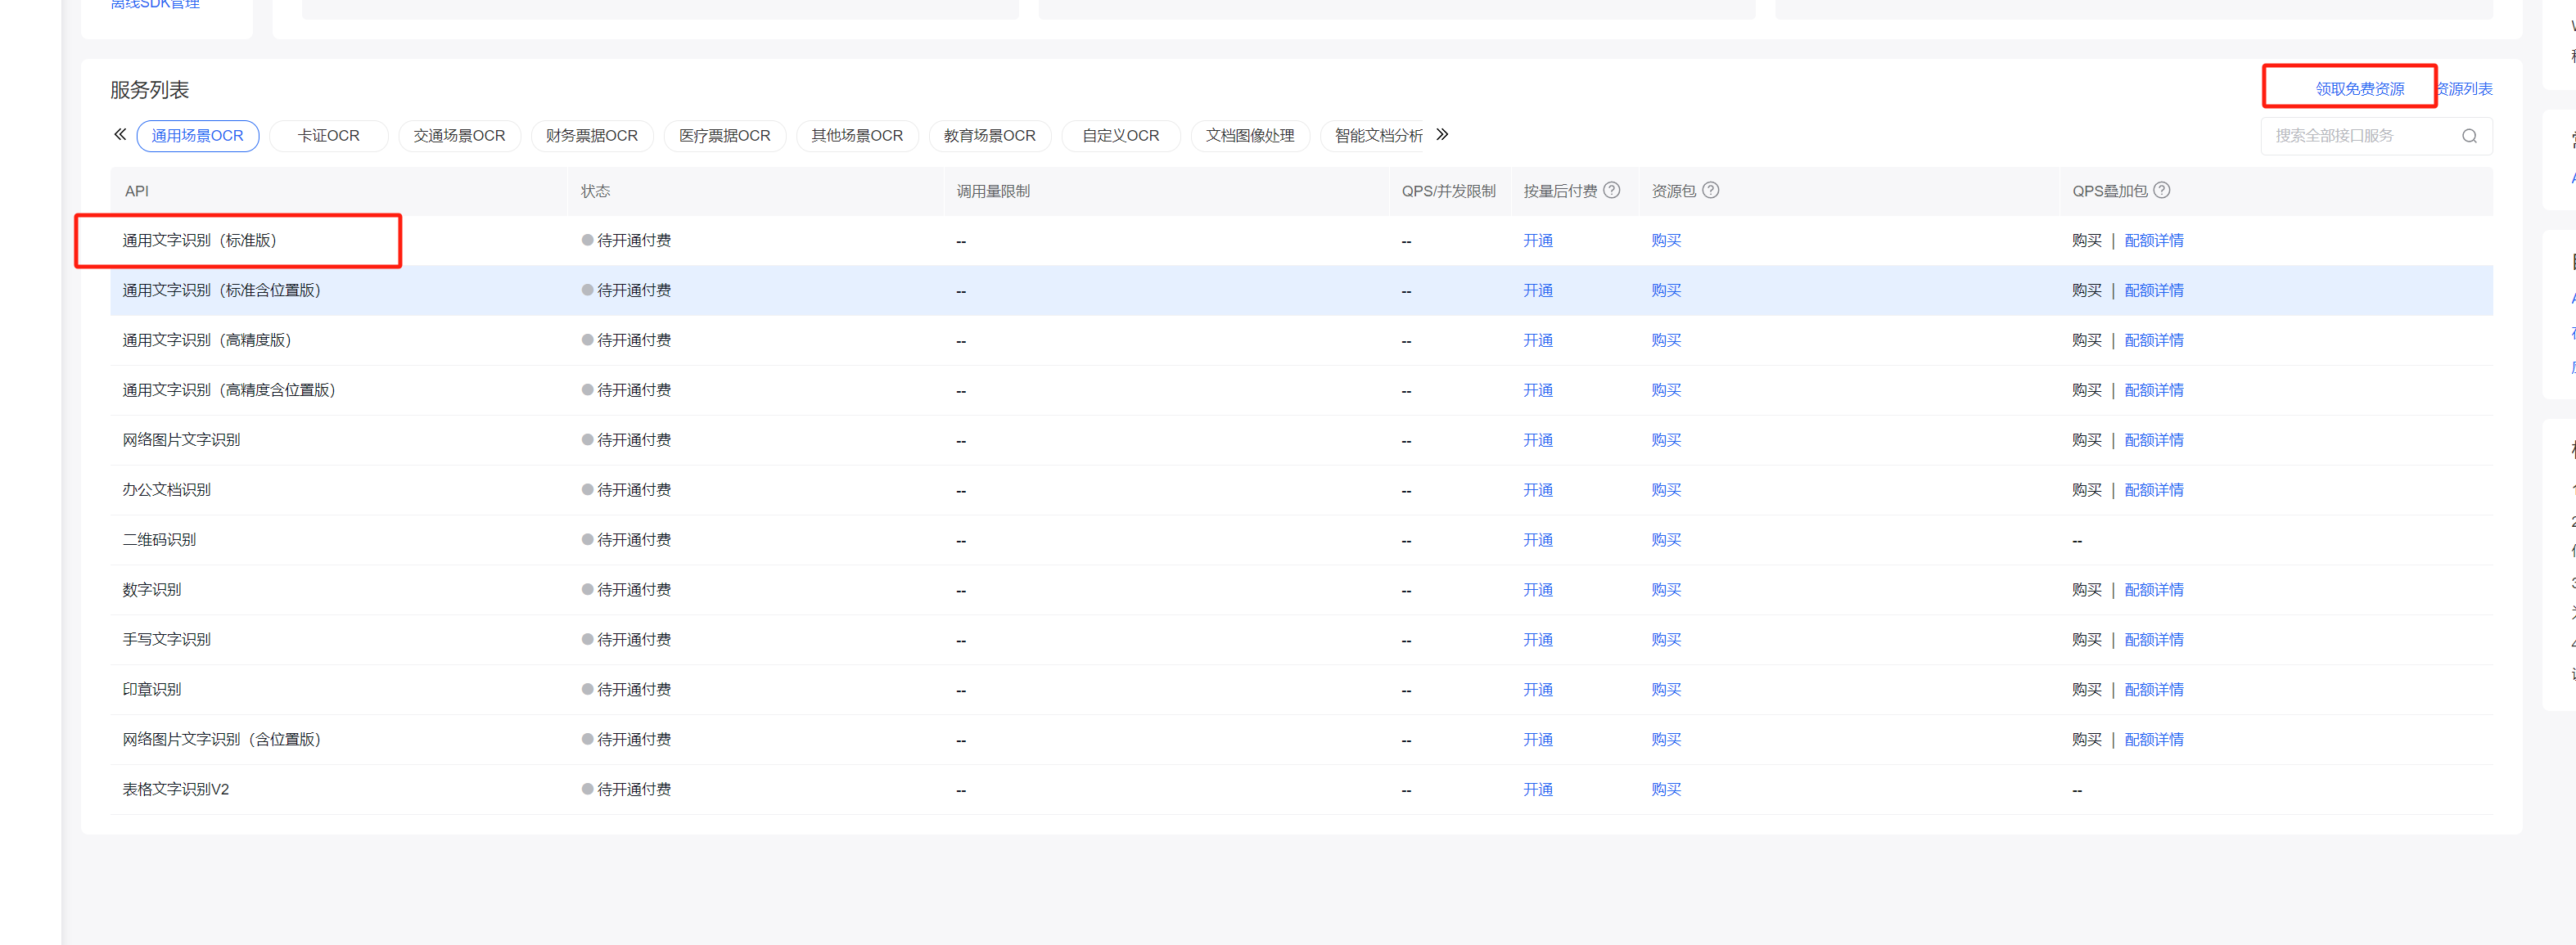The image size is (2576, 945).
Task: Open the 文档图像处理 tab
Action: (x=1250, y=136)
